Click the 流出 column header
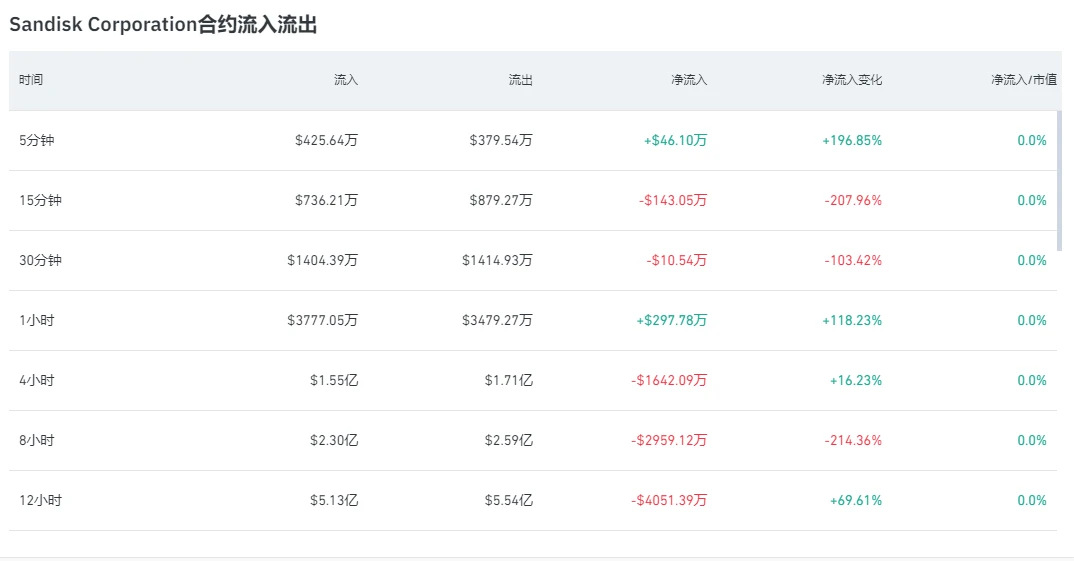1074x561 pixels. click(x=521, y=79)
